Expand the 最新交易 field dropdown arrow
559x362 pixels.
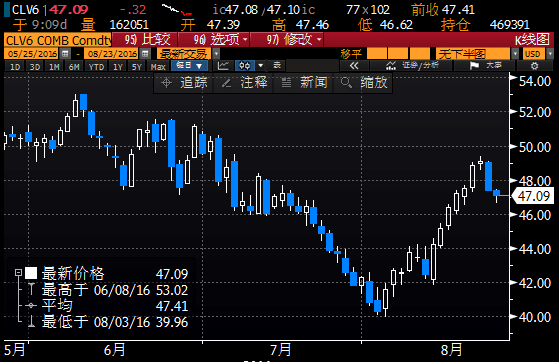[x=216, y=54]
